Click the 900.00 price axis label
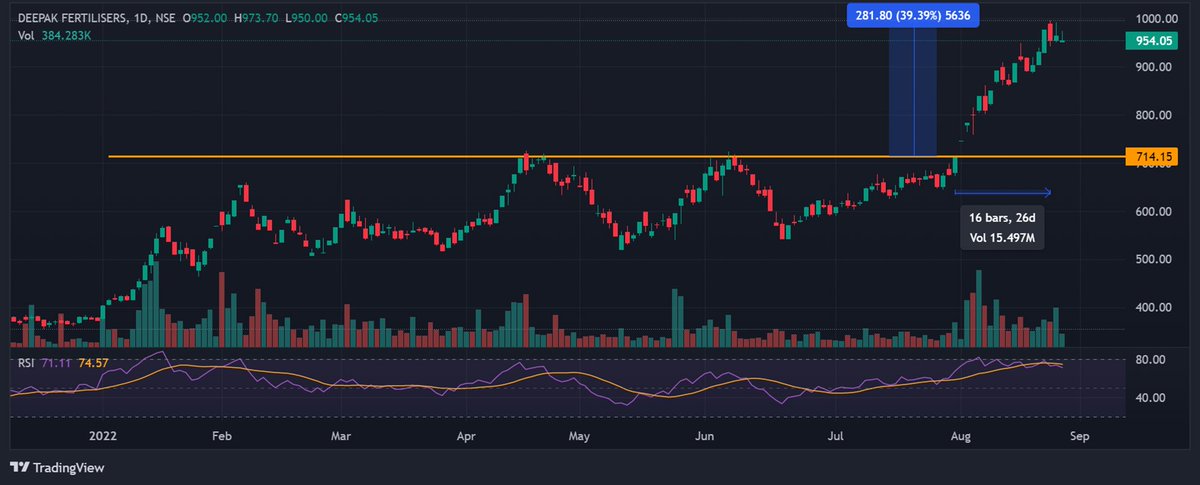This screenshot has height=485, width=1200. 1154,67
